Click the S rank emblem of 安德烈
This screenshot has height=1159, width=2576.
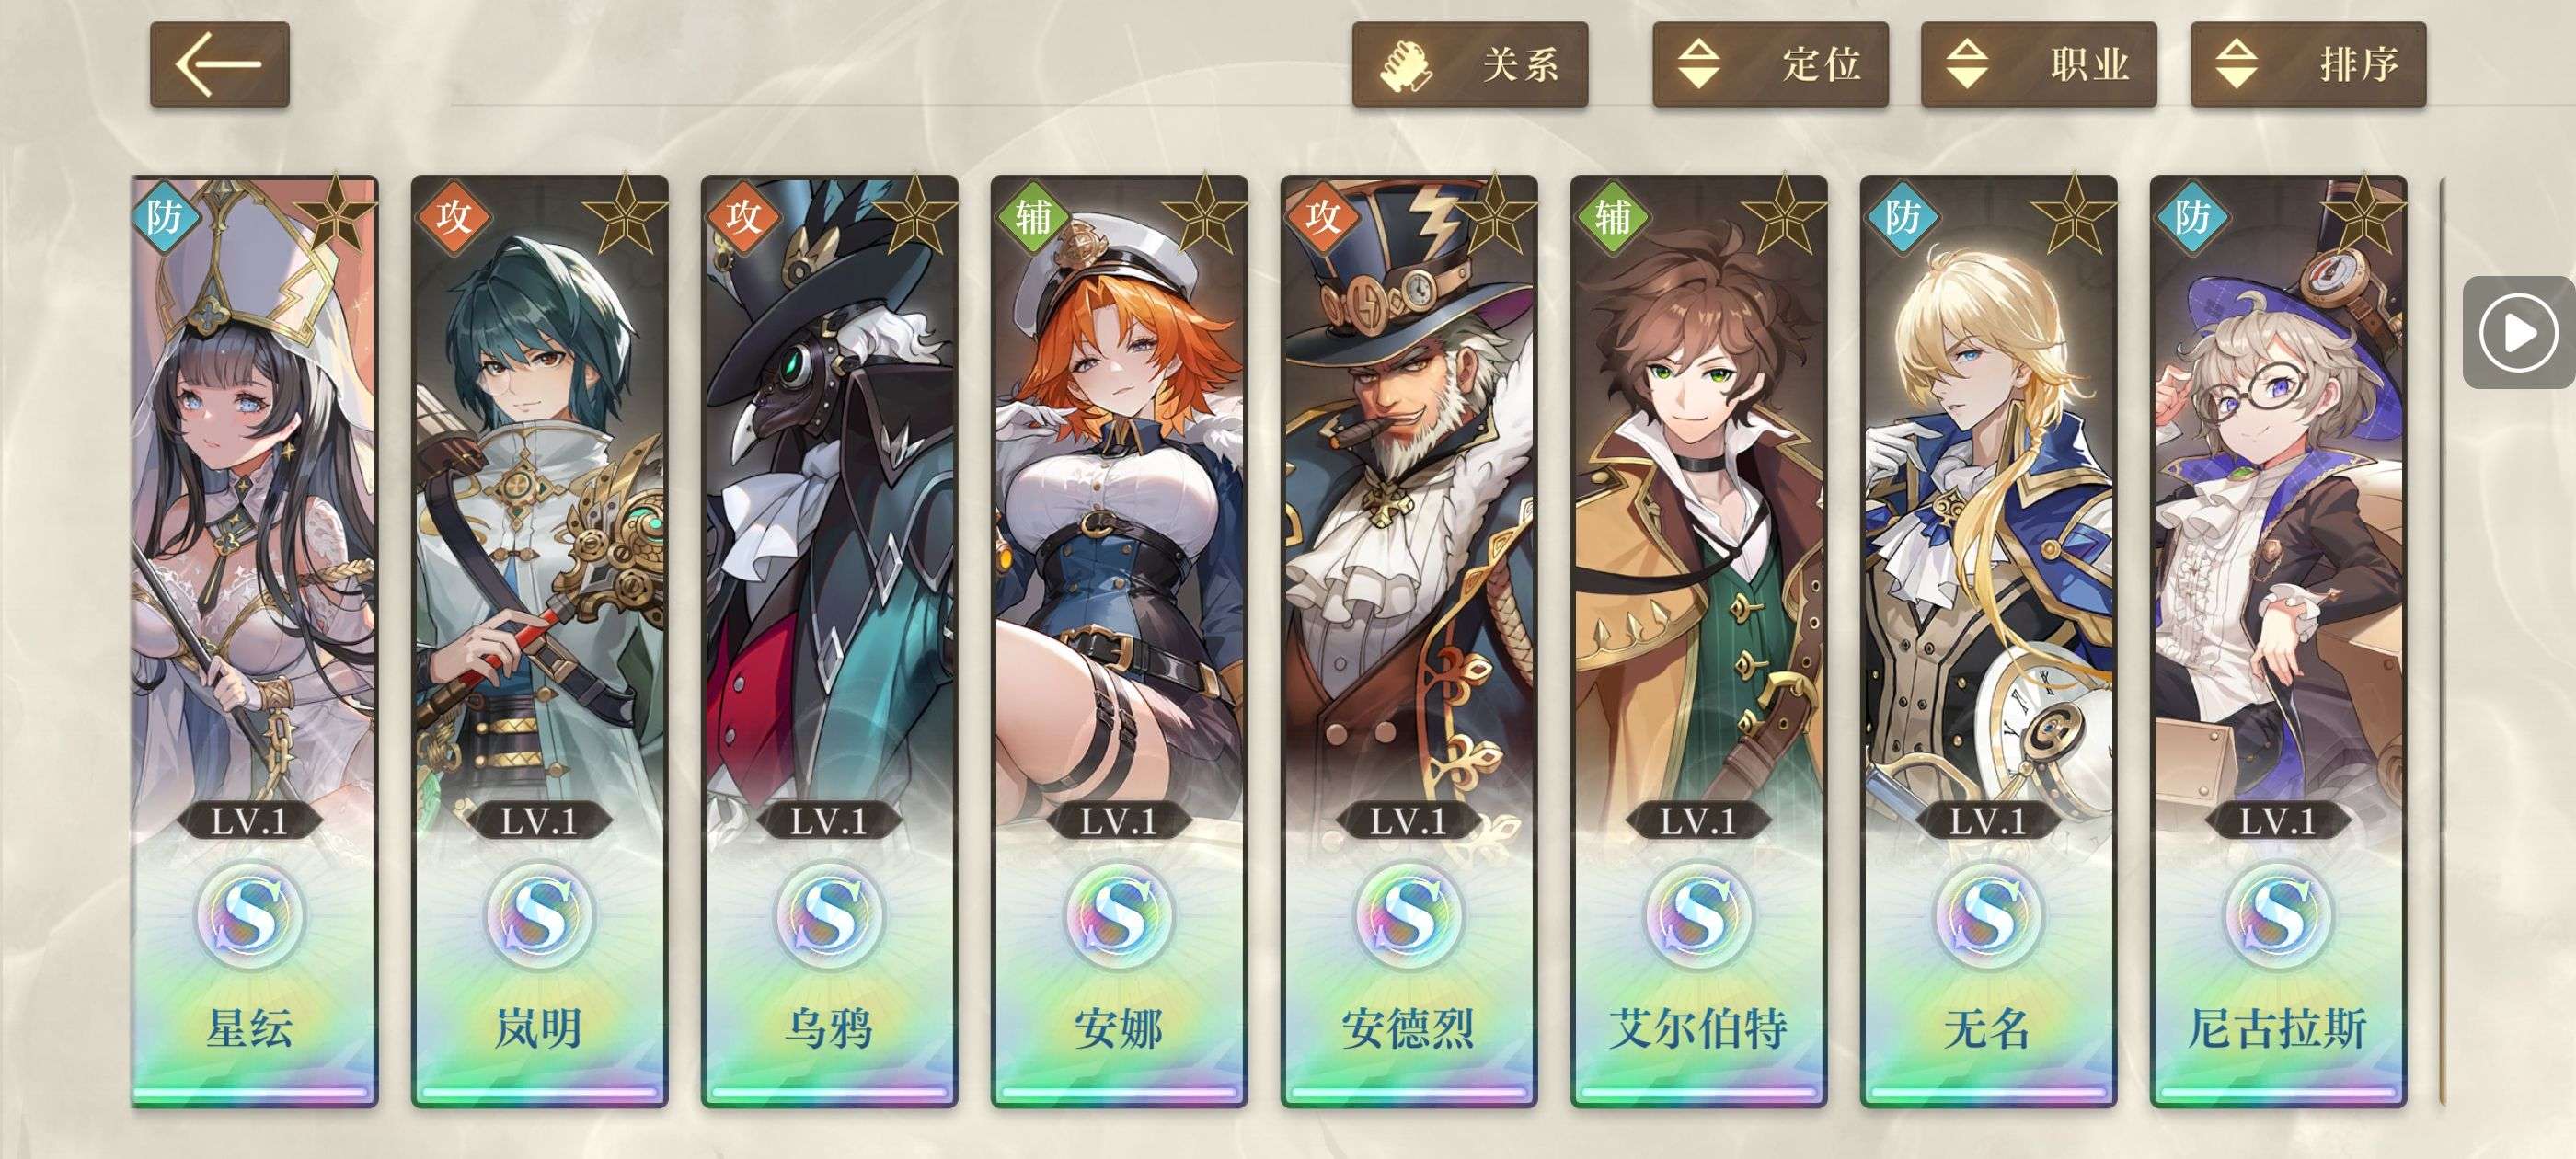pyautogui.click(x=1408, y=916)
